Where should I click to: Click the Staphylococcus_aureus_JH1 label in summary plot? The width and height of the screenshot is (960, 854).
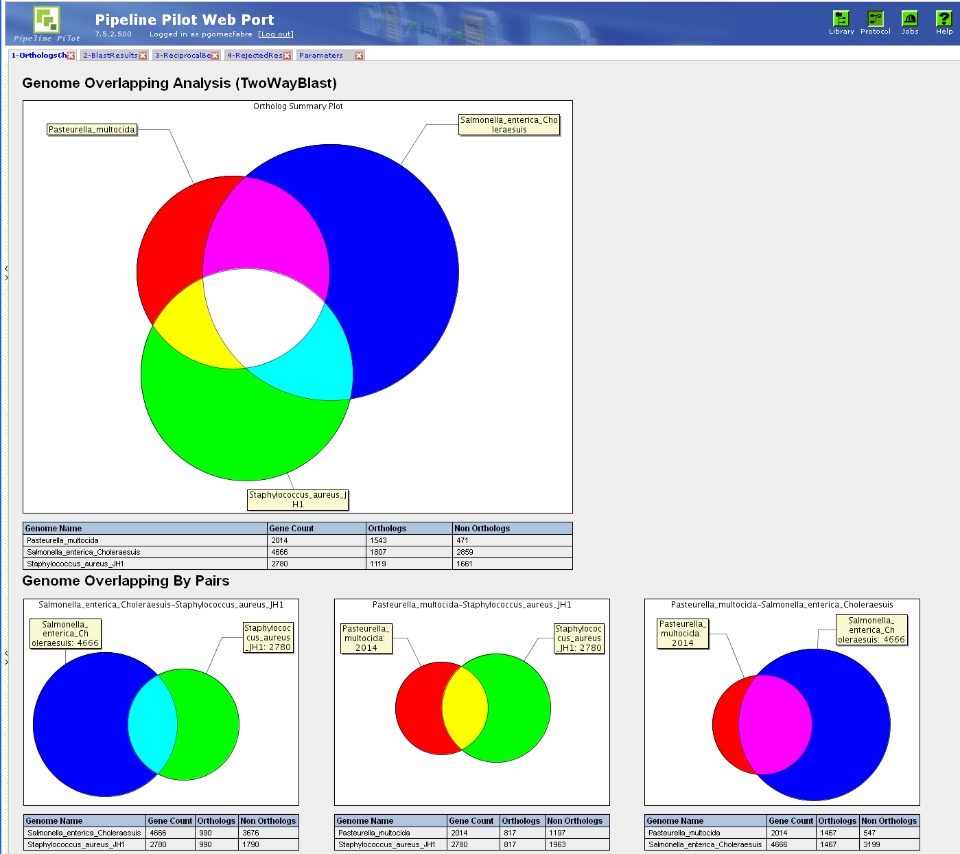click(x=298, y=500)
